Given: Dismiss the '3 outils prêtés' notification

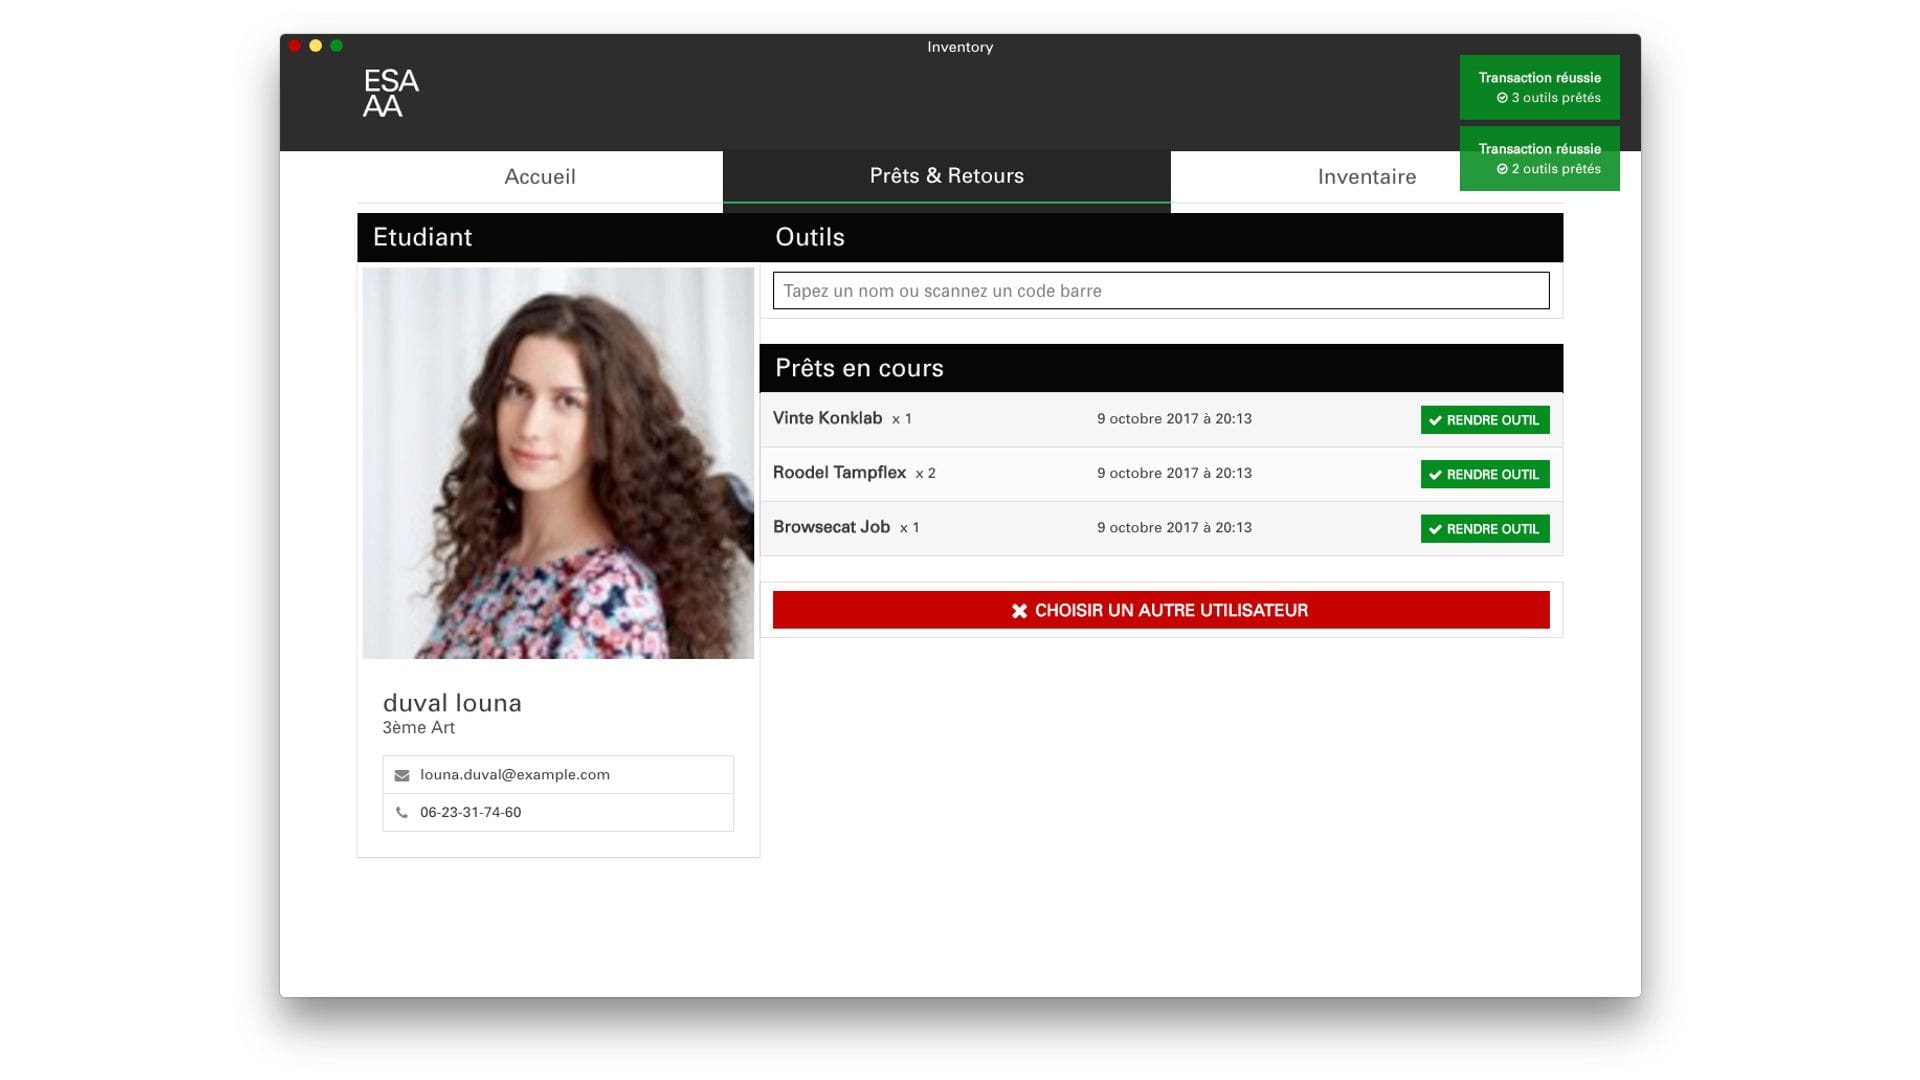Looking at the screenshot, I should click(1539, 87).
